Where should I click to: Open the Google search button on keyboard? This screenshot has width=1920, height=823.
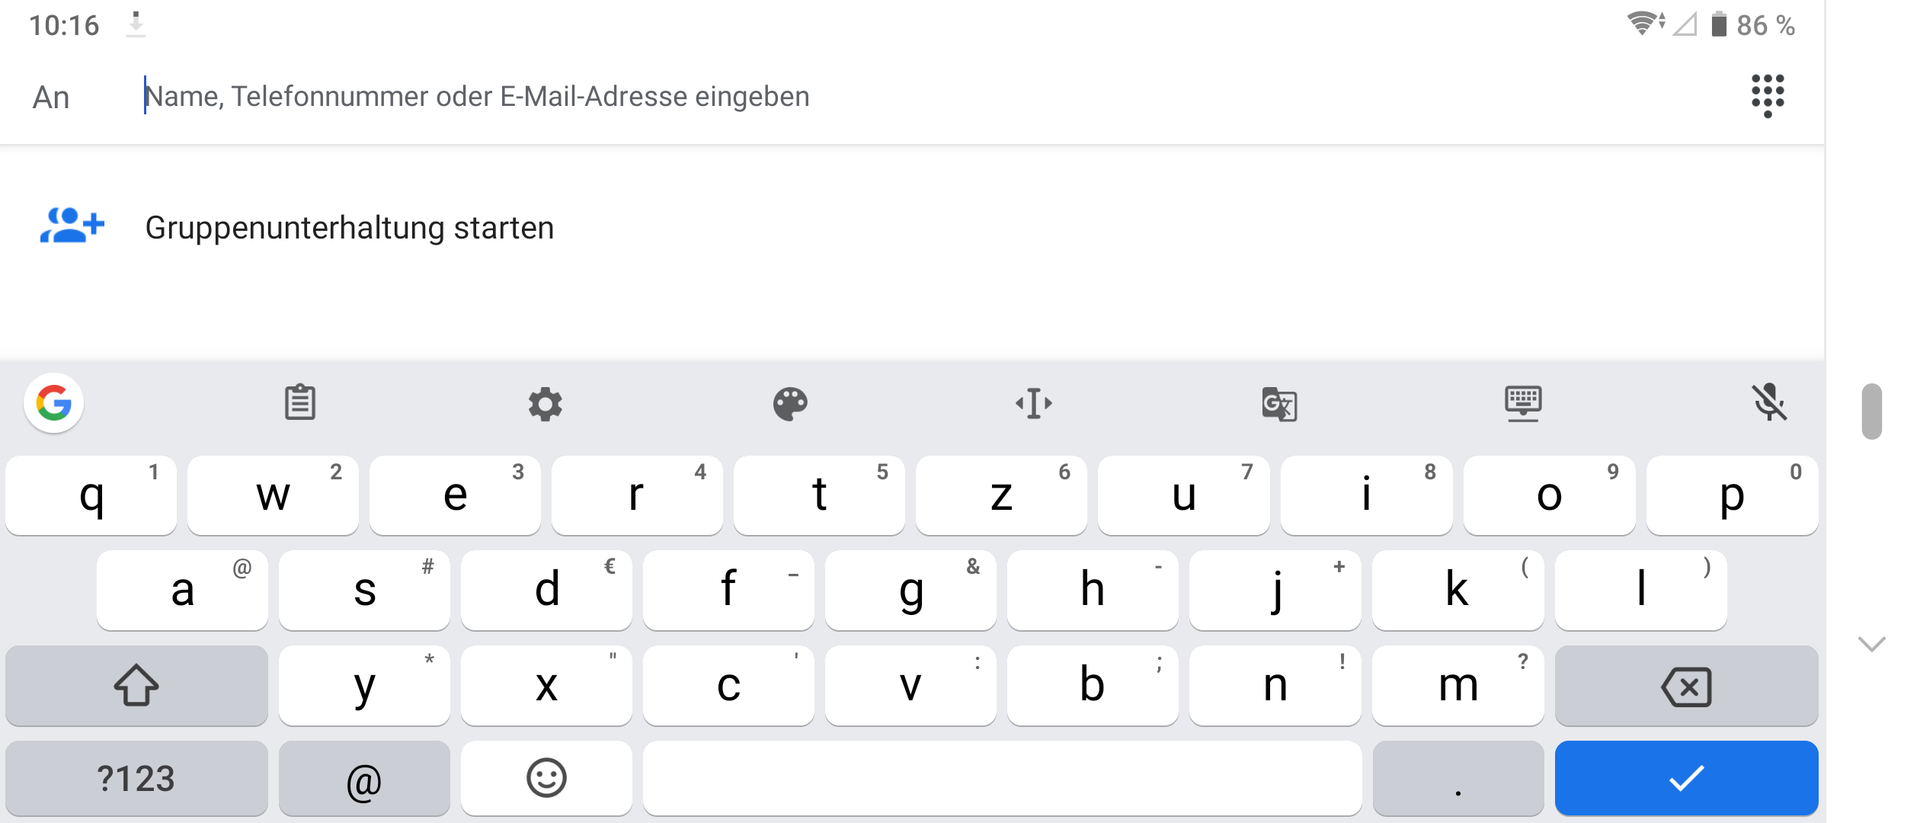[54, 404]
